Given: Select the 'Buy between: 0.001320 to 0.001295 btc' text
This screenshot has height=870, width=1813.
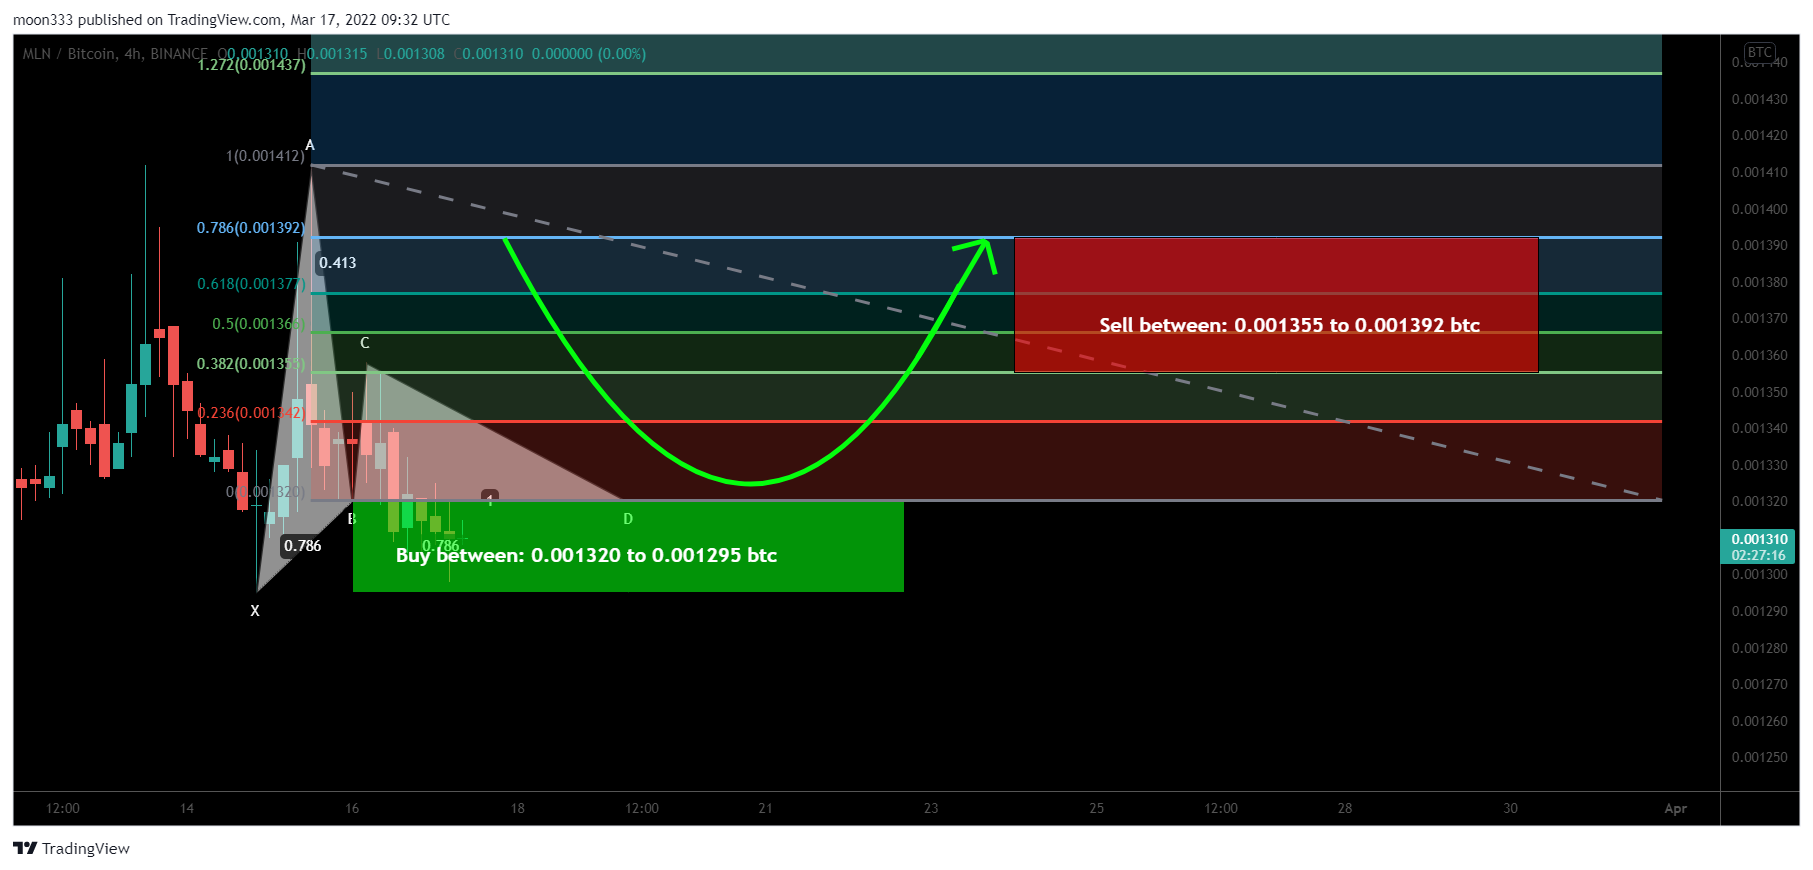Looking at the screenshot, I should click(x=586, y=555).
